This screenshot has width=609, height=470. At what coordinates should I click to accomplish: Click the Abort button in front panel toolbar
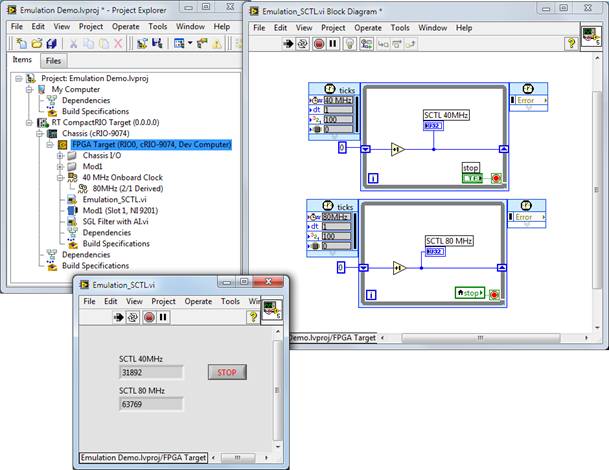point(150,317)
